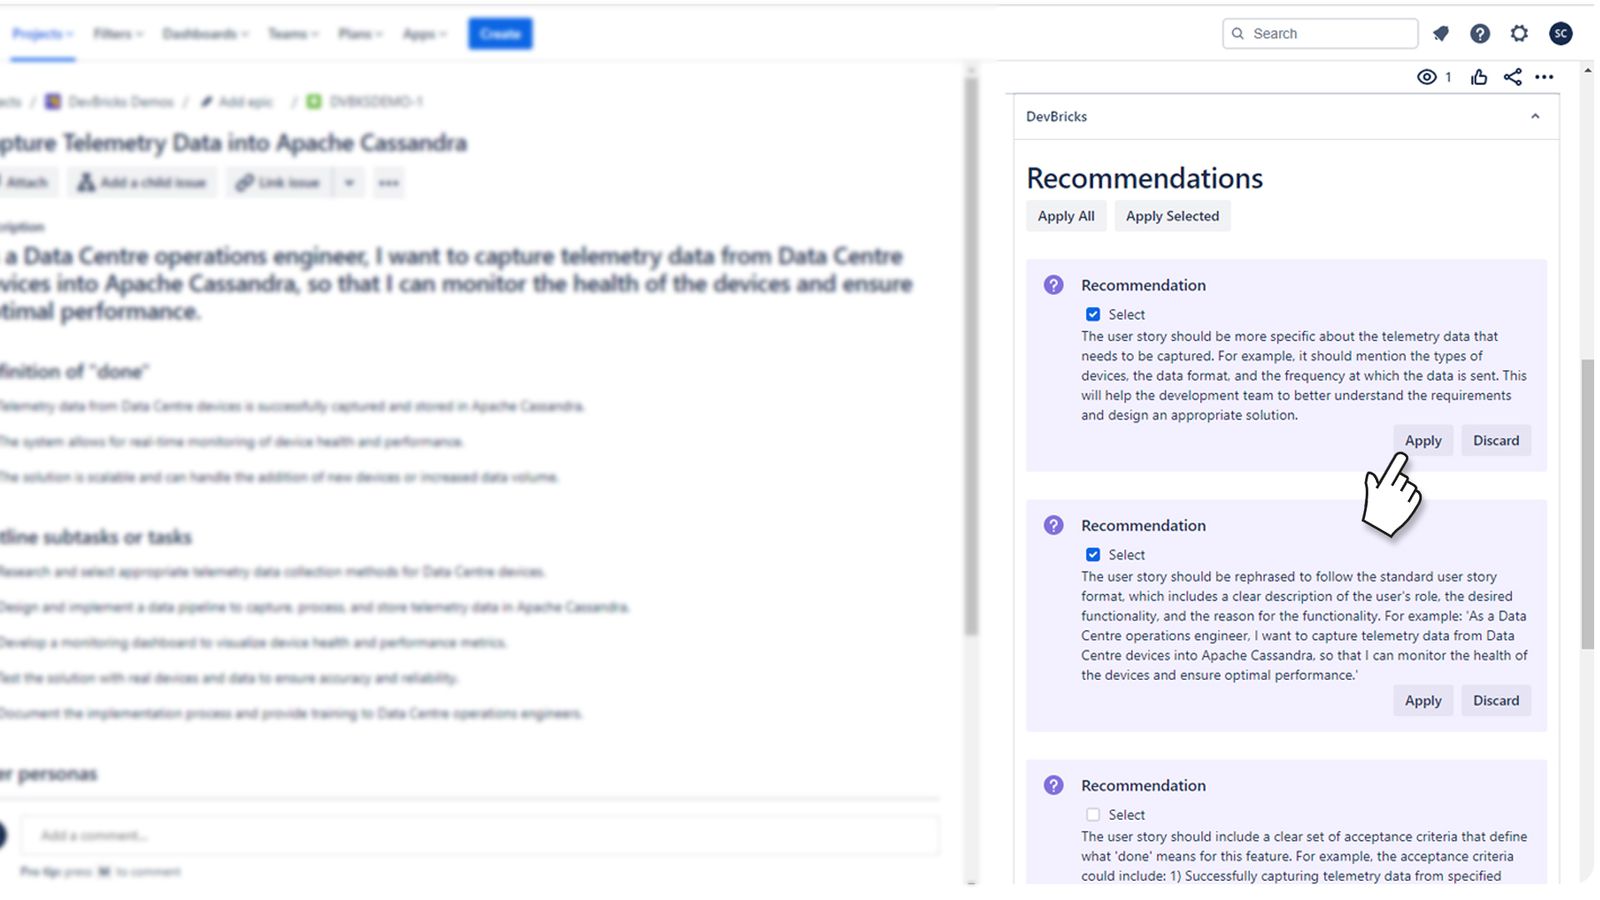
Task: Click the DevBricks panel title
Action: coord(1056,116)
